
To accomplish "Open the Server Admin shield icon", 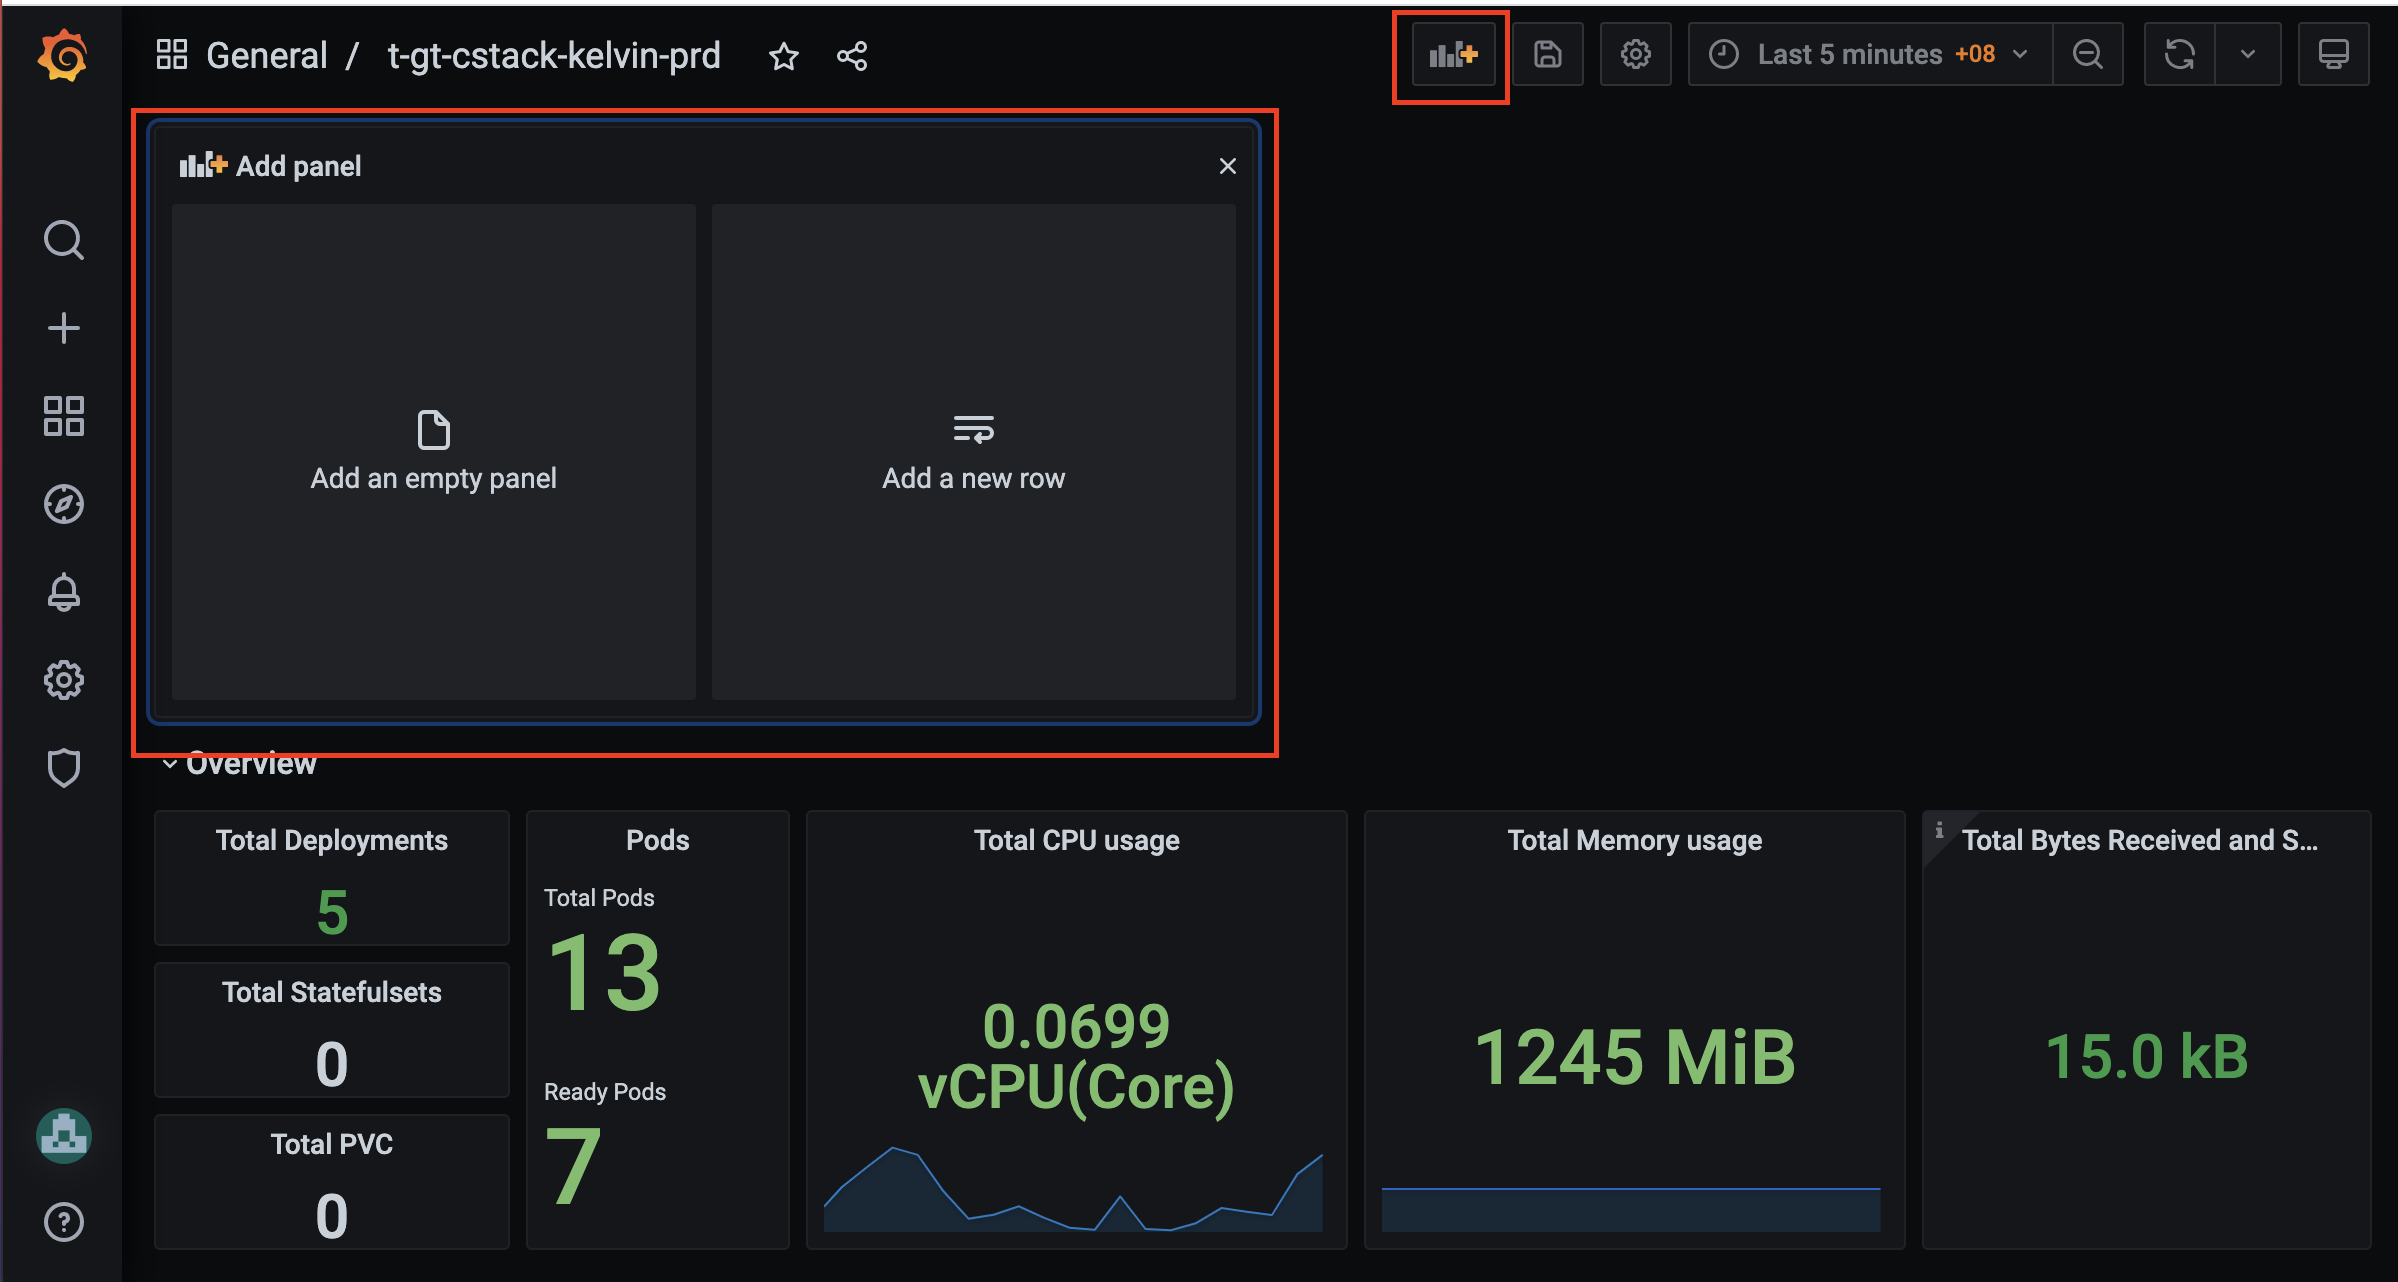I will tap(64, 768).
